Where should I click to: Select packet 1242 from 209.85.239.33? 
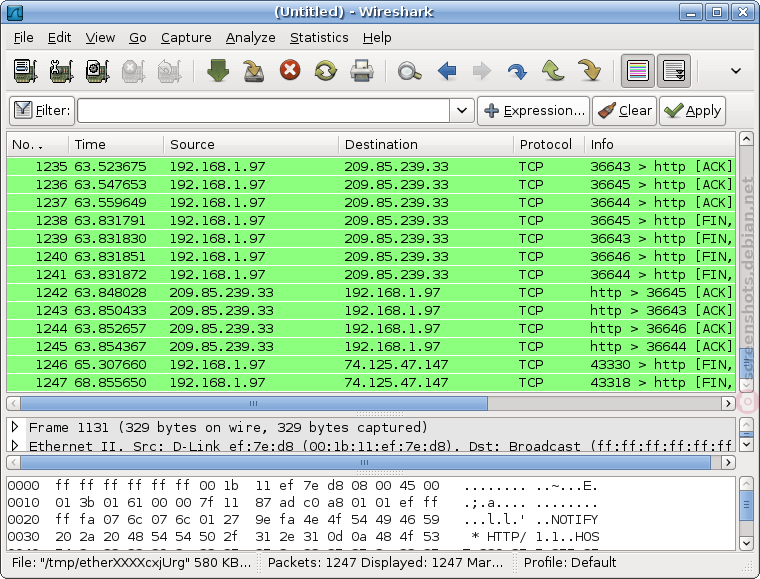pyautogui.click(x=371, y=293)
